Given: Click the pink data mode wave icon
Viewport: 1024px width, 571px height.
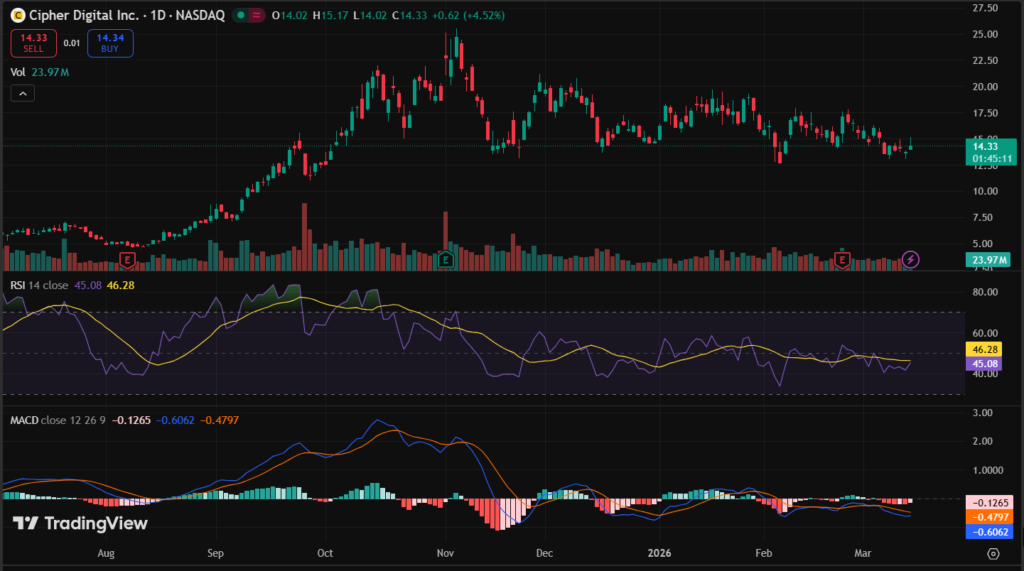Looking at the screenshot, I should pyautogui.click(x=259, y=15).
